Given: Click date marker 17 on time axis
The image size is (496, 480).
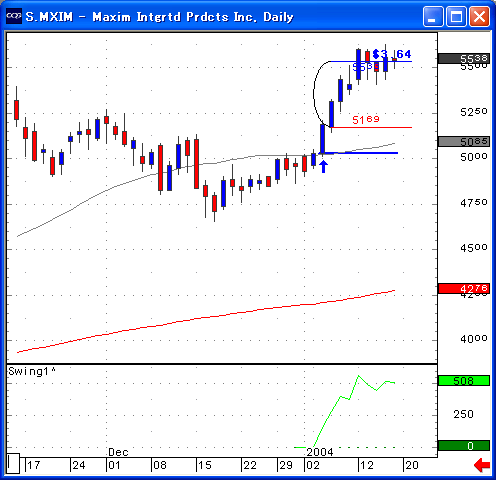Looking at the screenshot, I should pyautogui.click(x=34, y=465).
